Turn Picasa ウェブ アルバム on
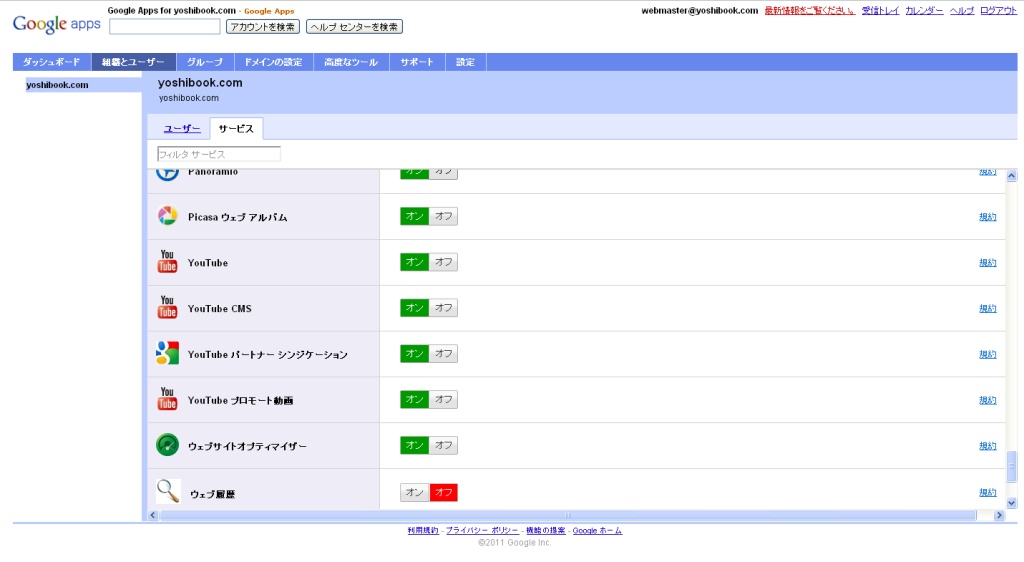The height and width of the screenshot is (562, 1024). [x=414, y=216]
